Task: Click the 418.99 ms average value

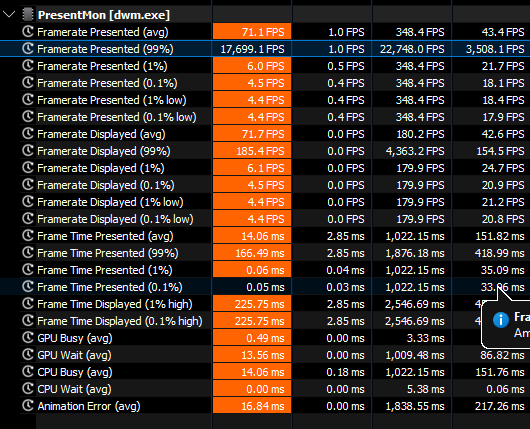Action: click(x=500, y=253)
